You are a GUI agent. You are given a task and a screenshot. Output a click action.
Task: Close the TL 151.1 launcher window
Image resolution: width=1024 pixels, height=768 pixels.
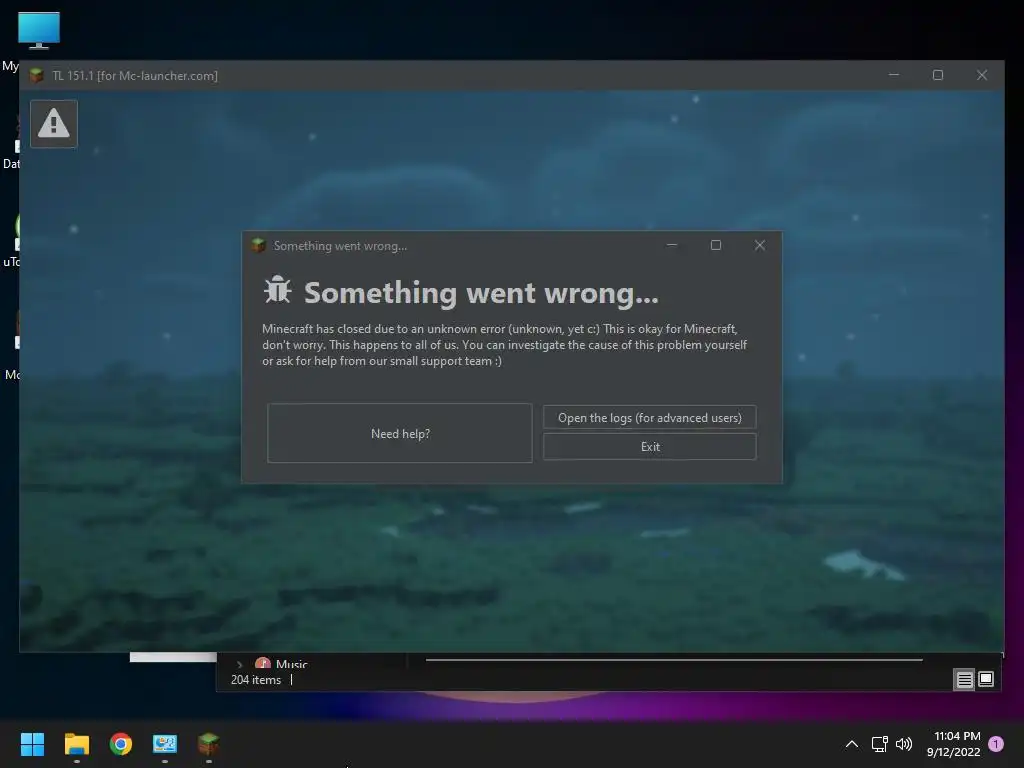point(982,75)
